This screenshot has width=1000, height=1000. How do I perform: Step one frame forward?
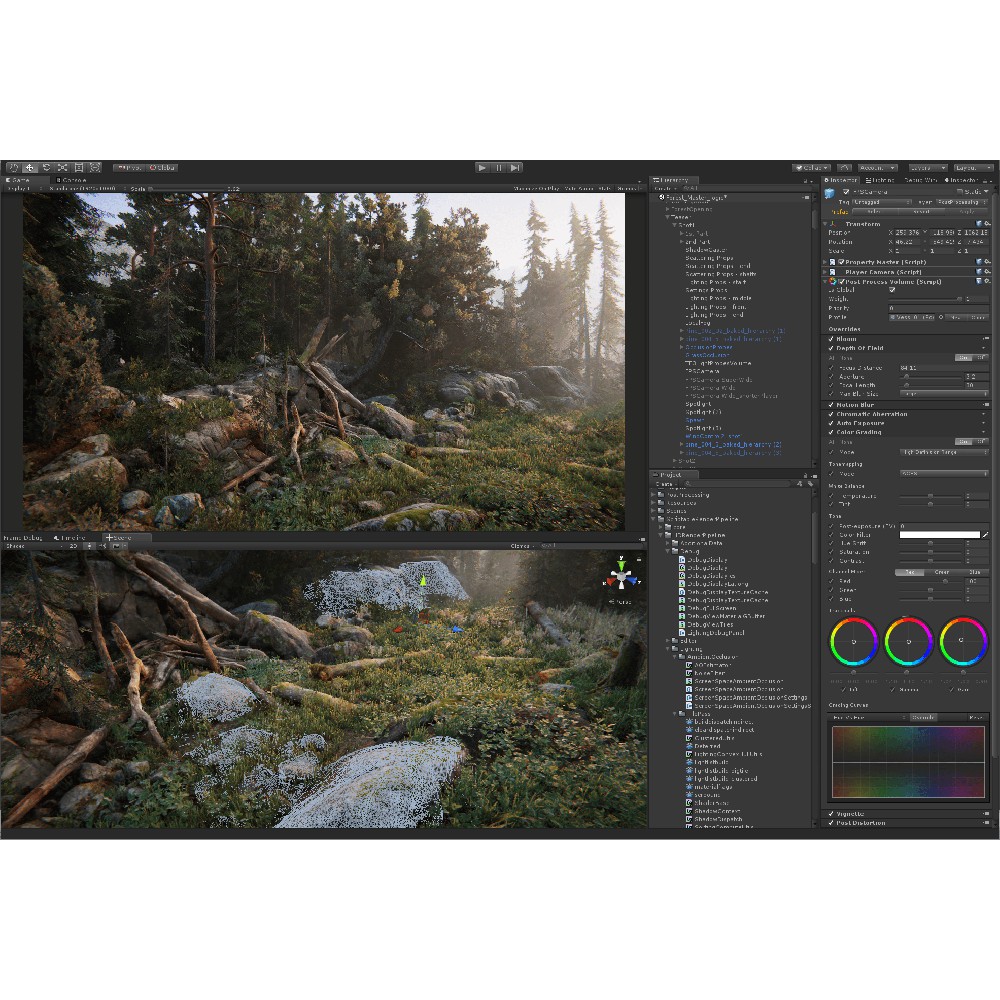coord(515,168)
